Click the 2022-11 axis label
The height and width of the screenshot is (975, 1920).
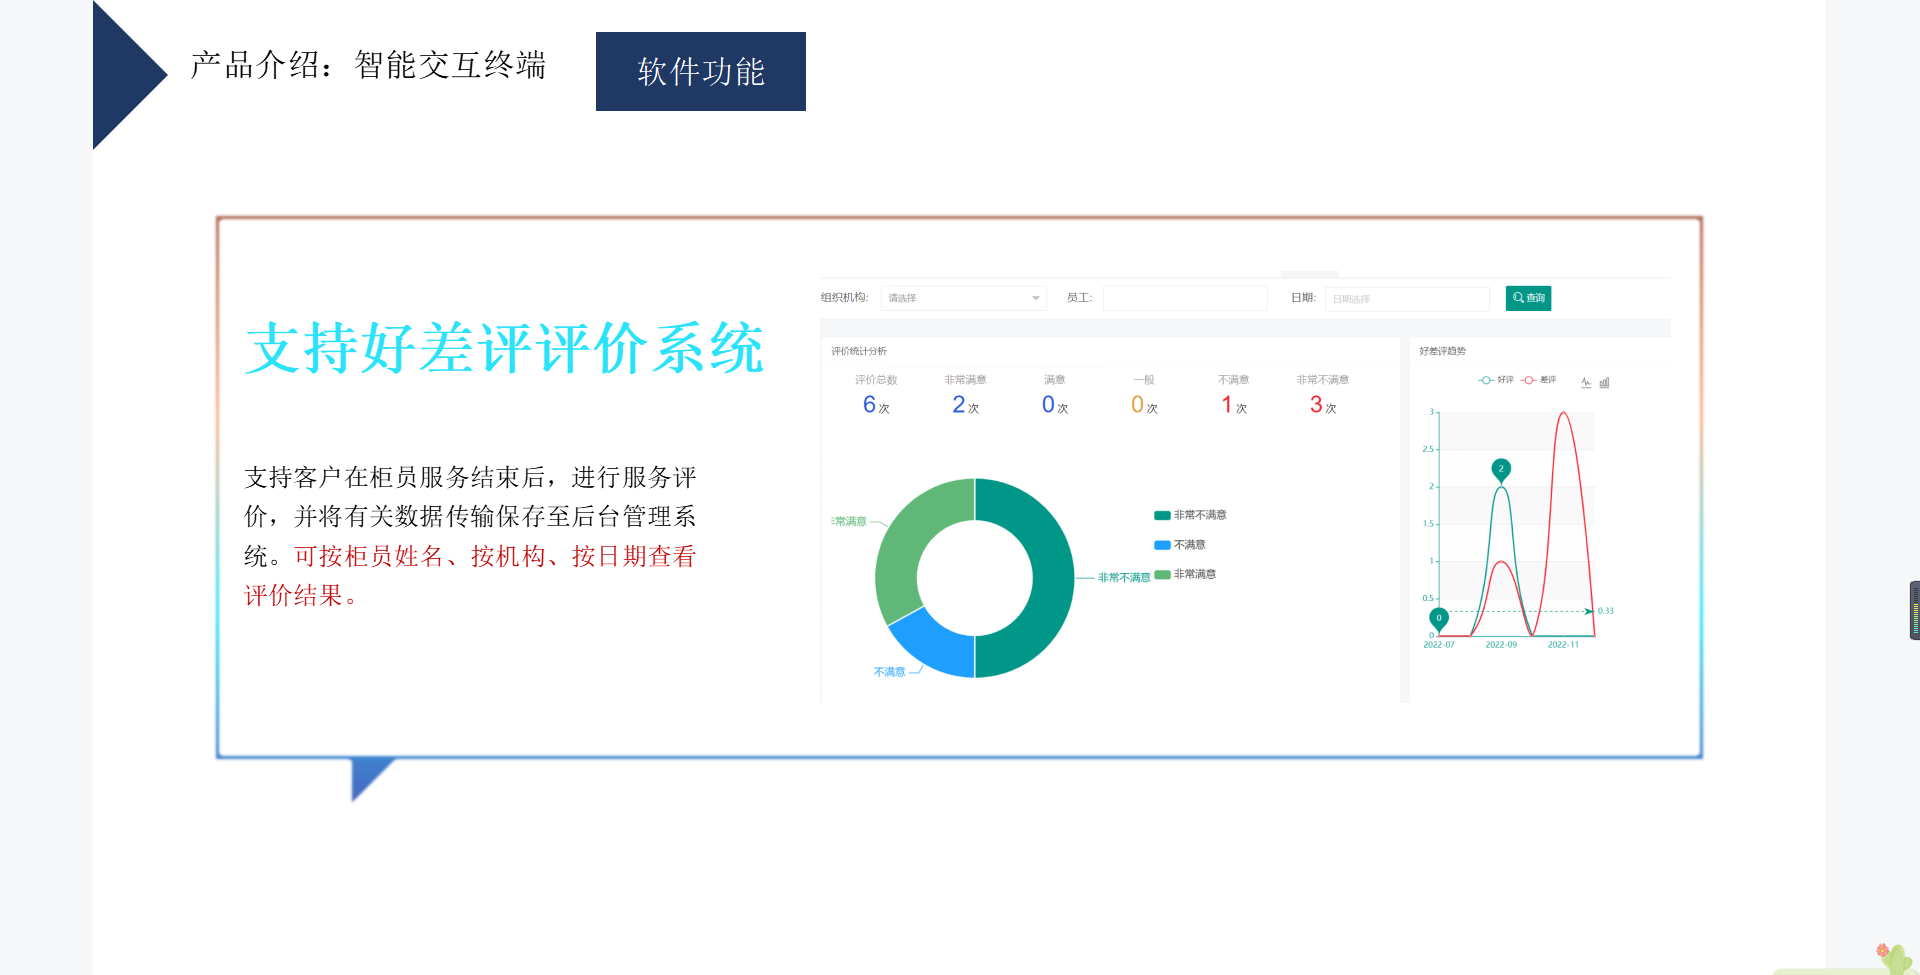click(x=1563, y=645)
